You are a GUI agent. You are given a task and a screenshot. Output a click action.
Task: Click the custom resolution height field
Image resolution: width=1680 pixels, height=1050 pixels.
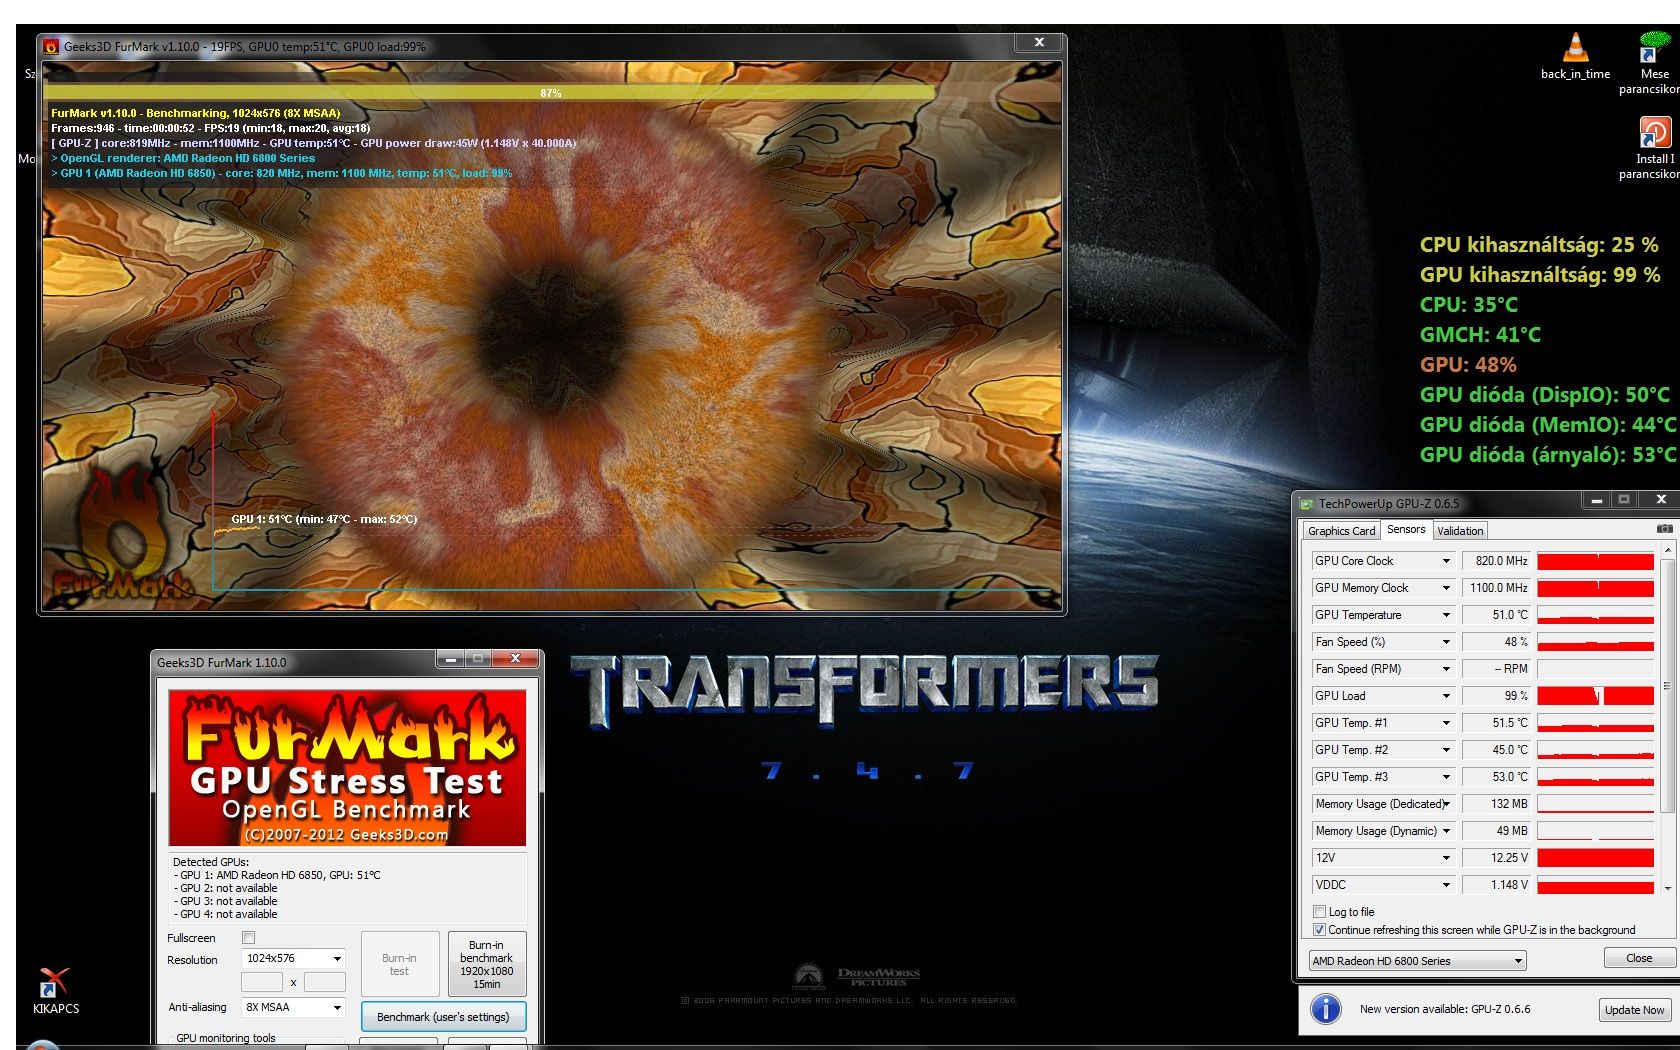coord(325,982)
